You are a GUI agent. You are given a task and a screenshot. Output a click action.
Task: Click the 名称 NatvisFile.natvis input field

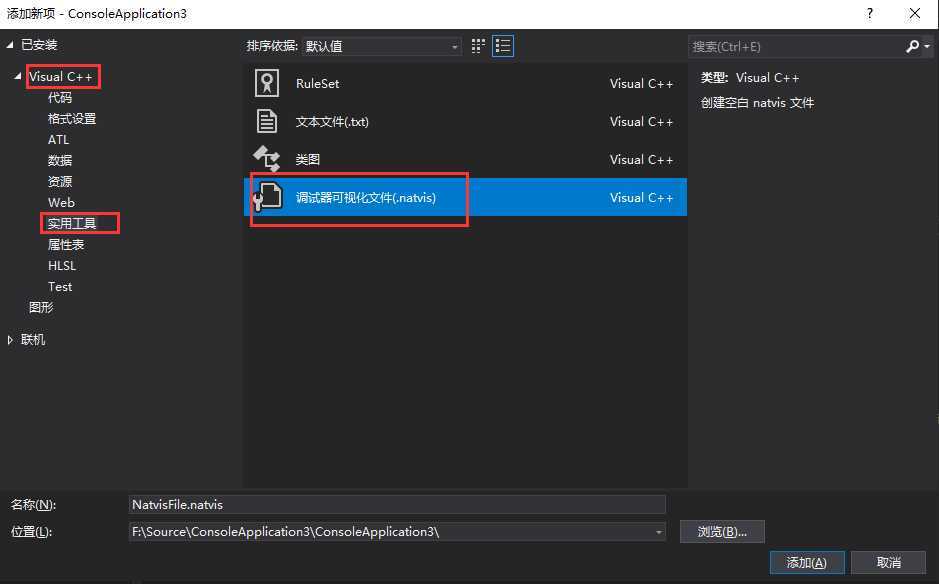(x=397, y=504)
